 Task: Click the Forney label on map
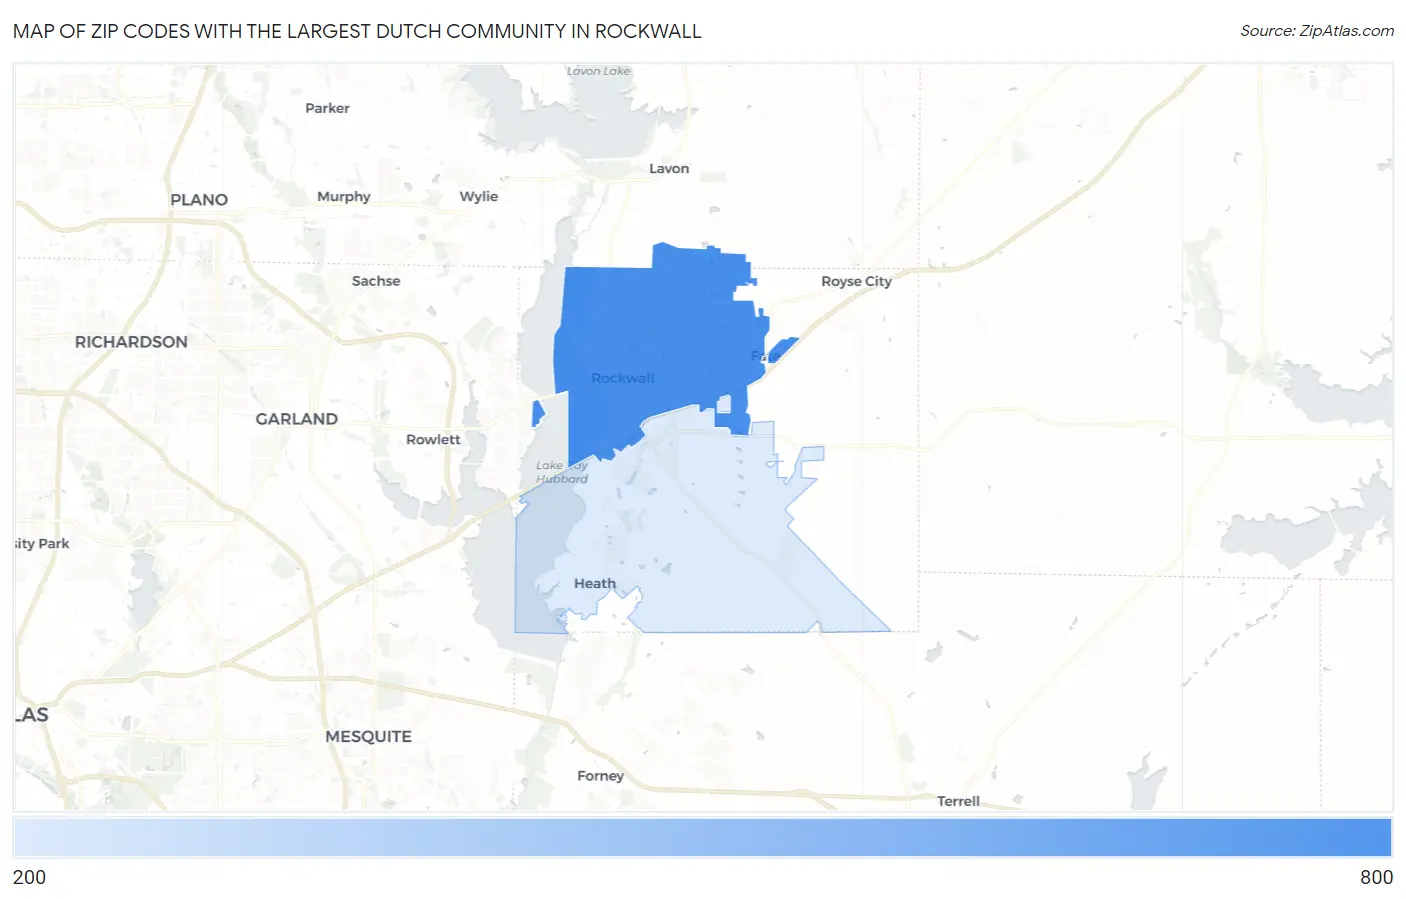(600, 776)
